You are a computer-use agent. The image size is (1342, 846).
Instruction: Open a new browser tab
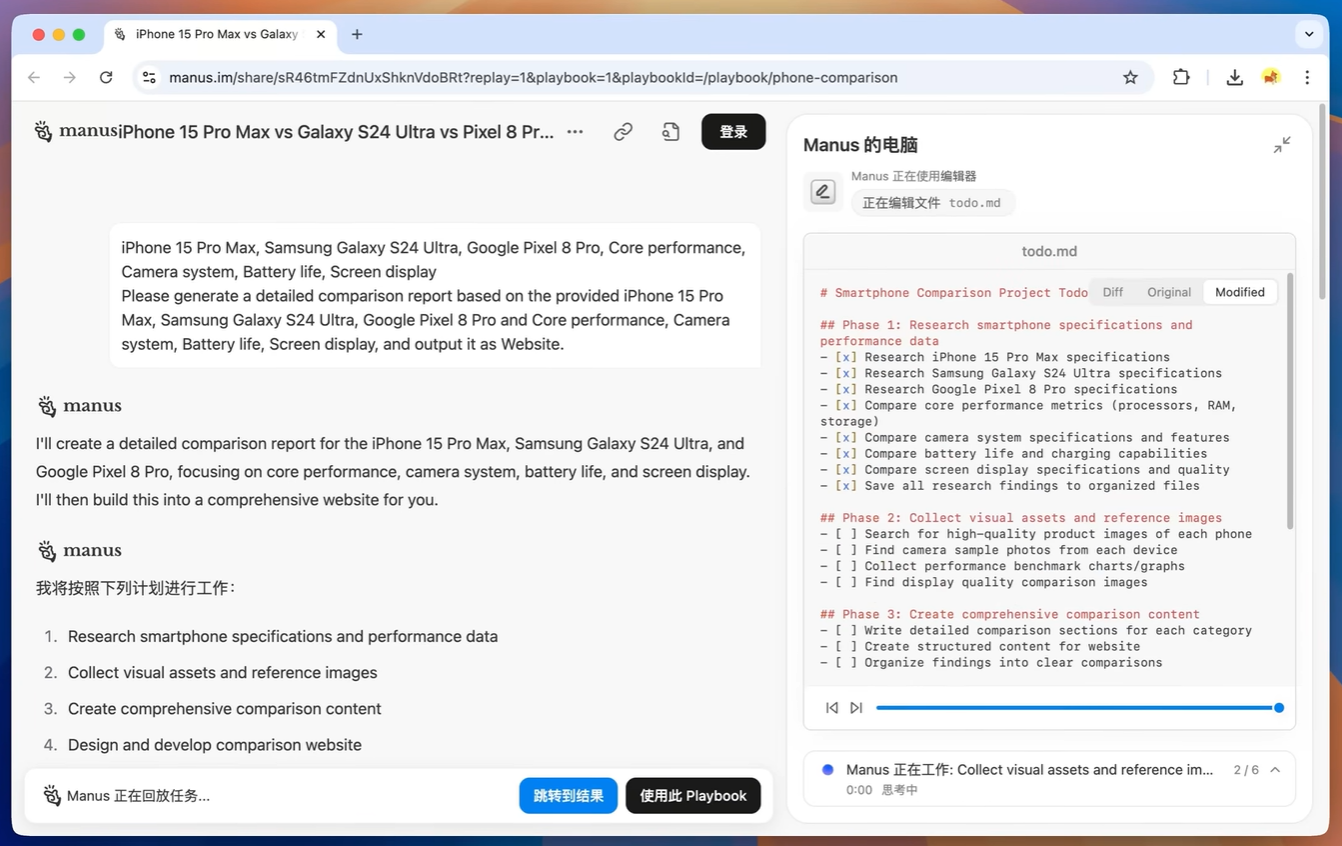(357, 34)
